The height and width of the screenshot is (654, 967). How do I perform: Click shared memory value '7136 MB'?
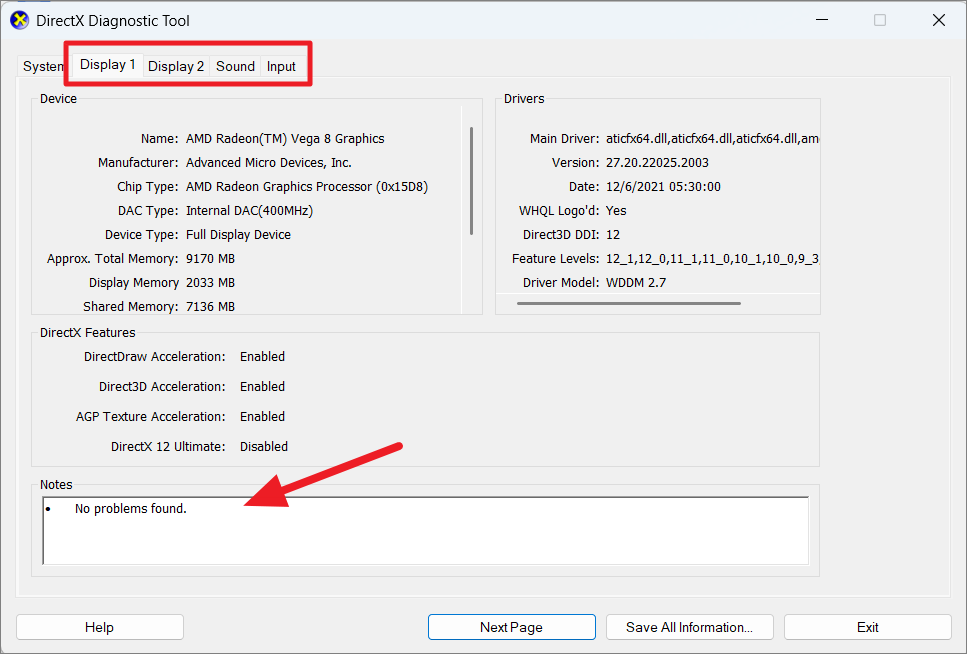tap(210, 307)
